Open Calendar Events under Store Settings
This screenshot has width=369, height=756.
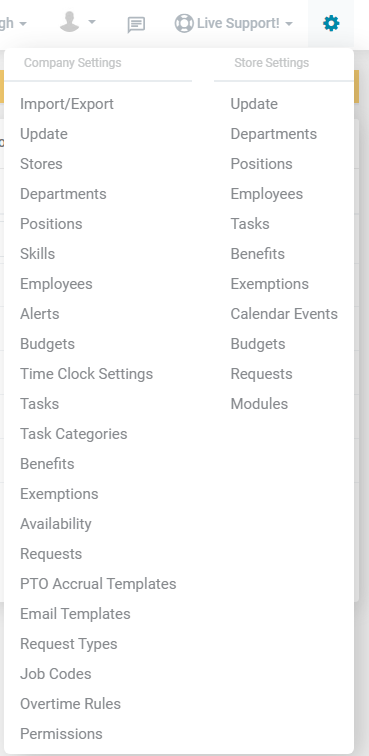tap(284, 314)
